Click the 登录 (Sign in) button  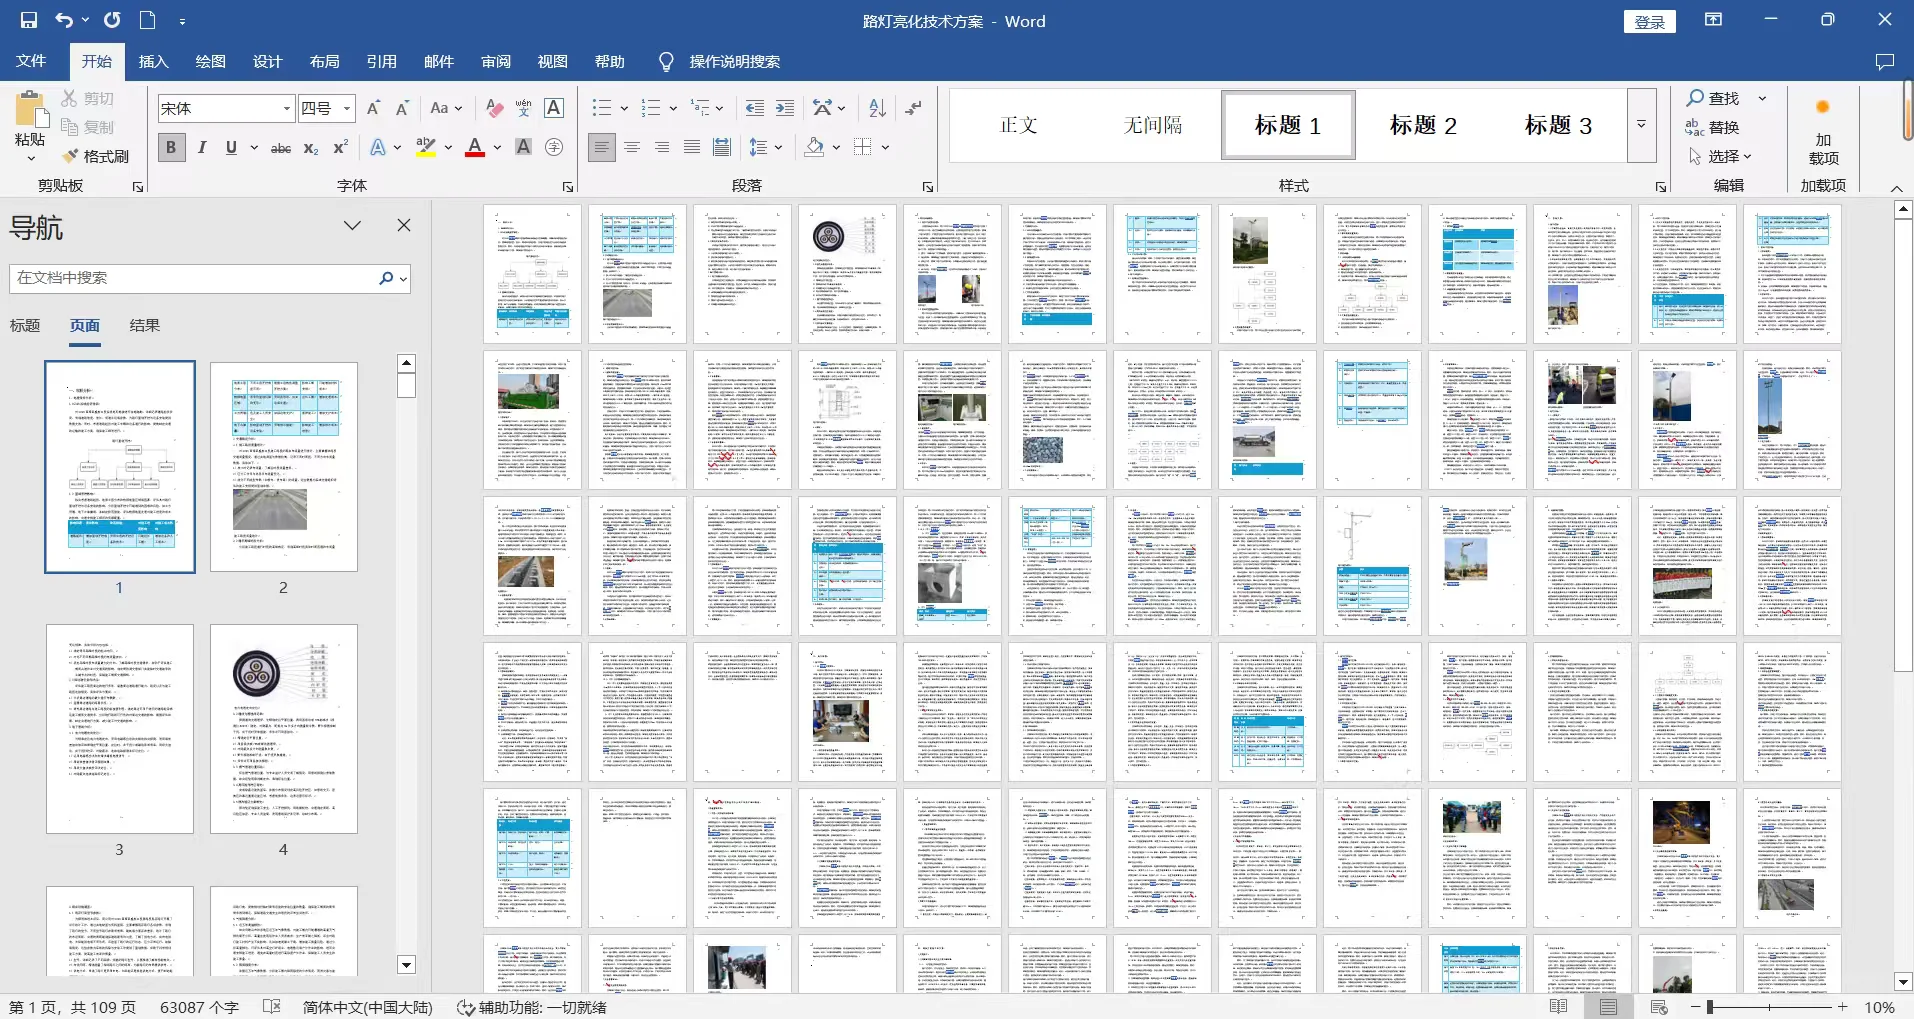pos(1649,22)
